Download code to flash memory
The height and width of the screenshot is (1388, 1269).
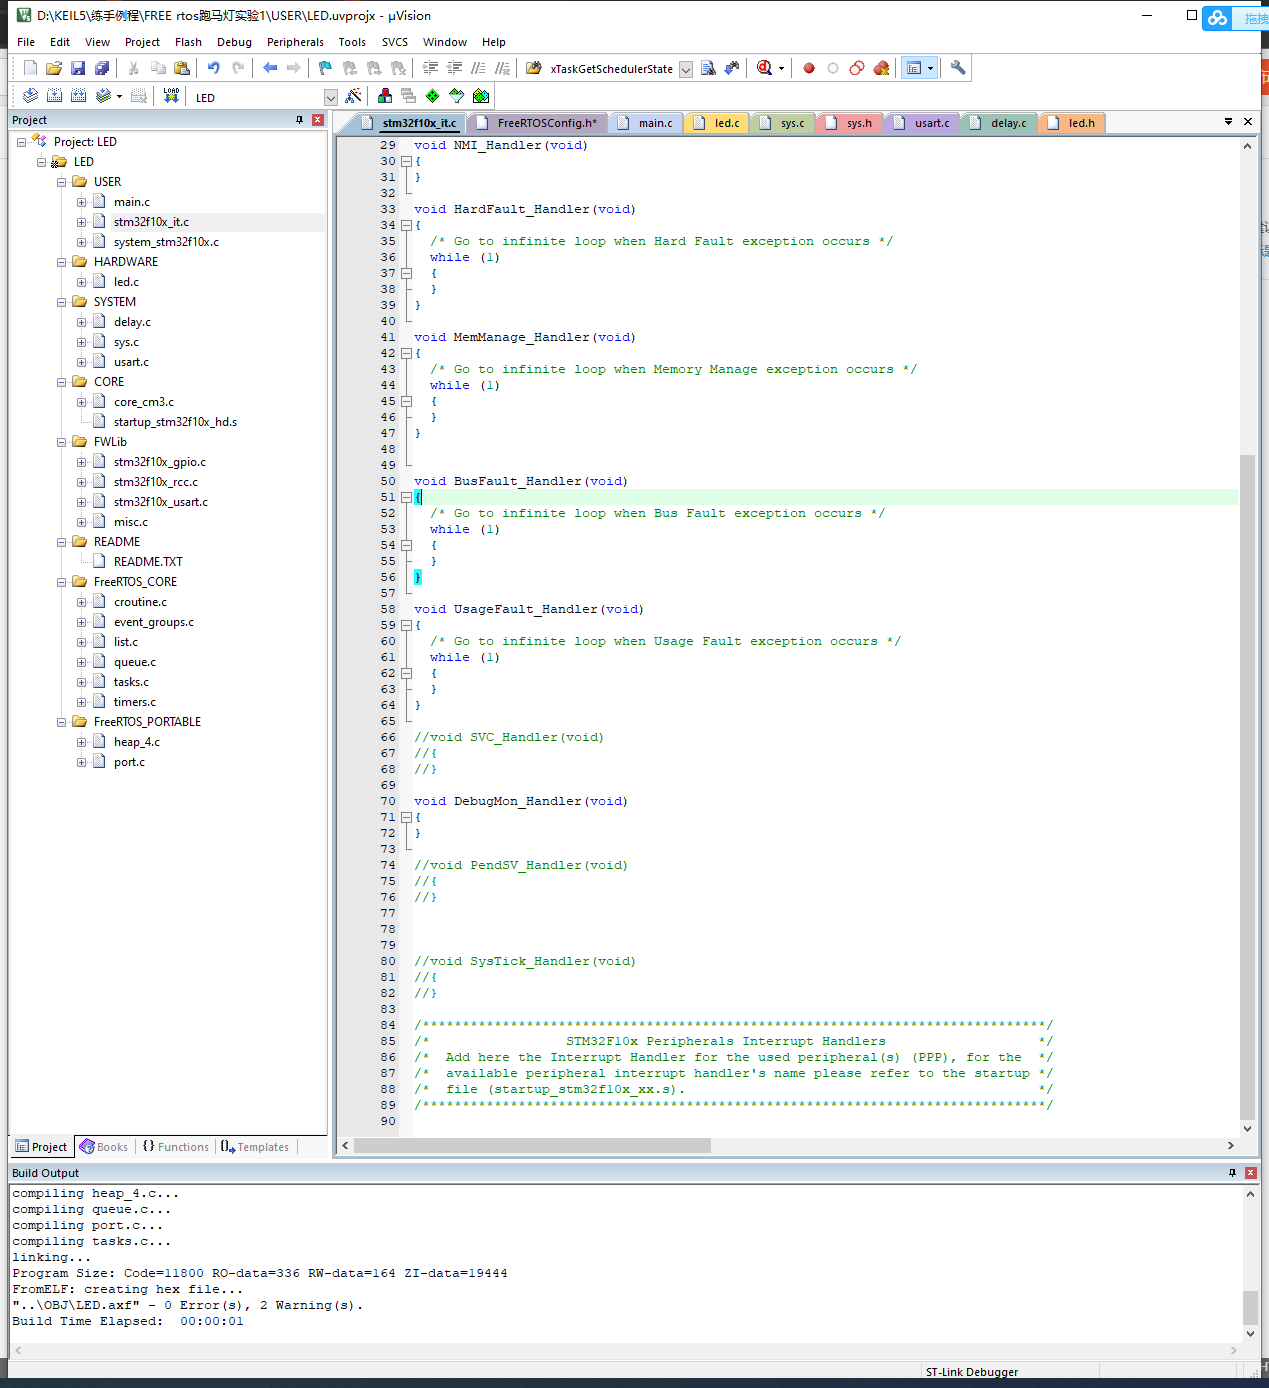pyautogui.click(x=171, y=96)
